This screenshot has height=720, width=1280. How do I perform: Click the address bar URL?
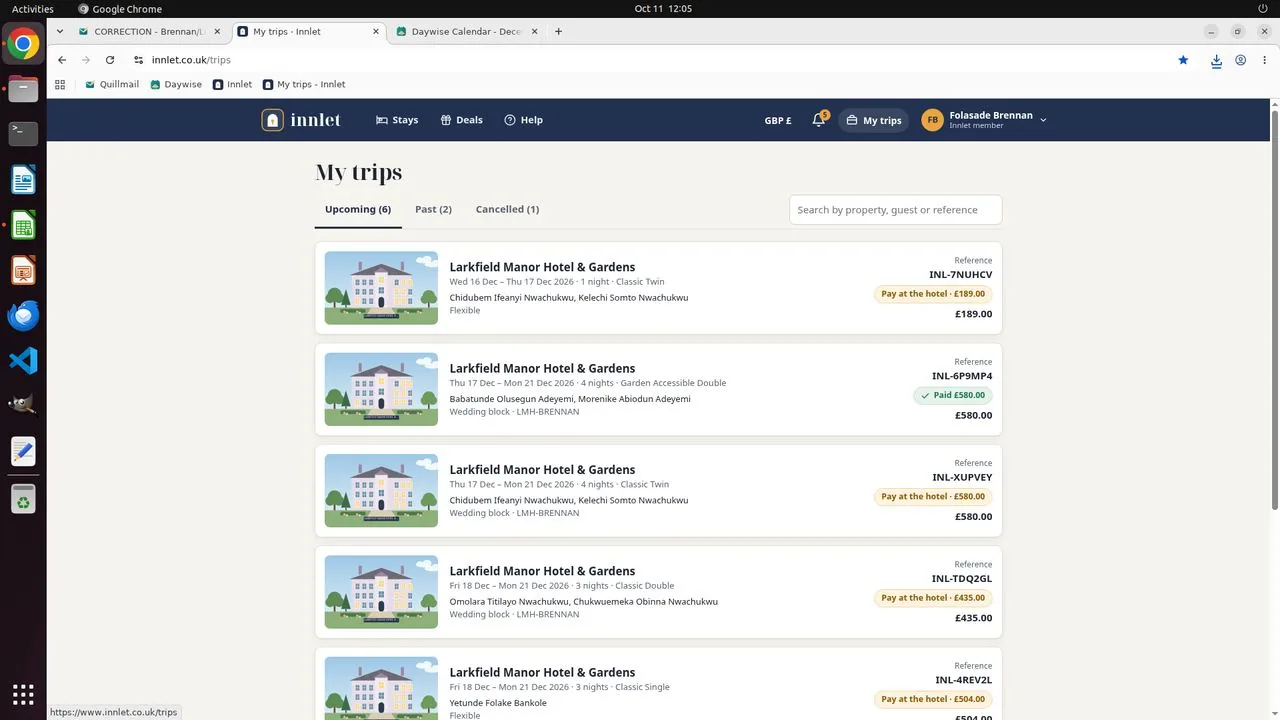click(191, 60)
